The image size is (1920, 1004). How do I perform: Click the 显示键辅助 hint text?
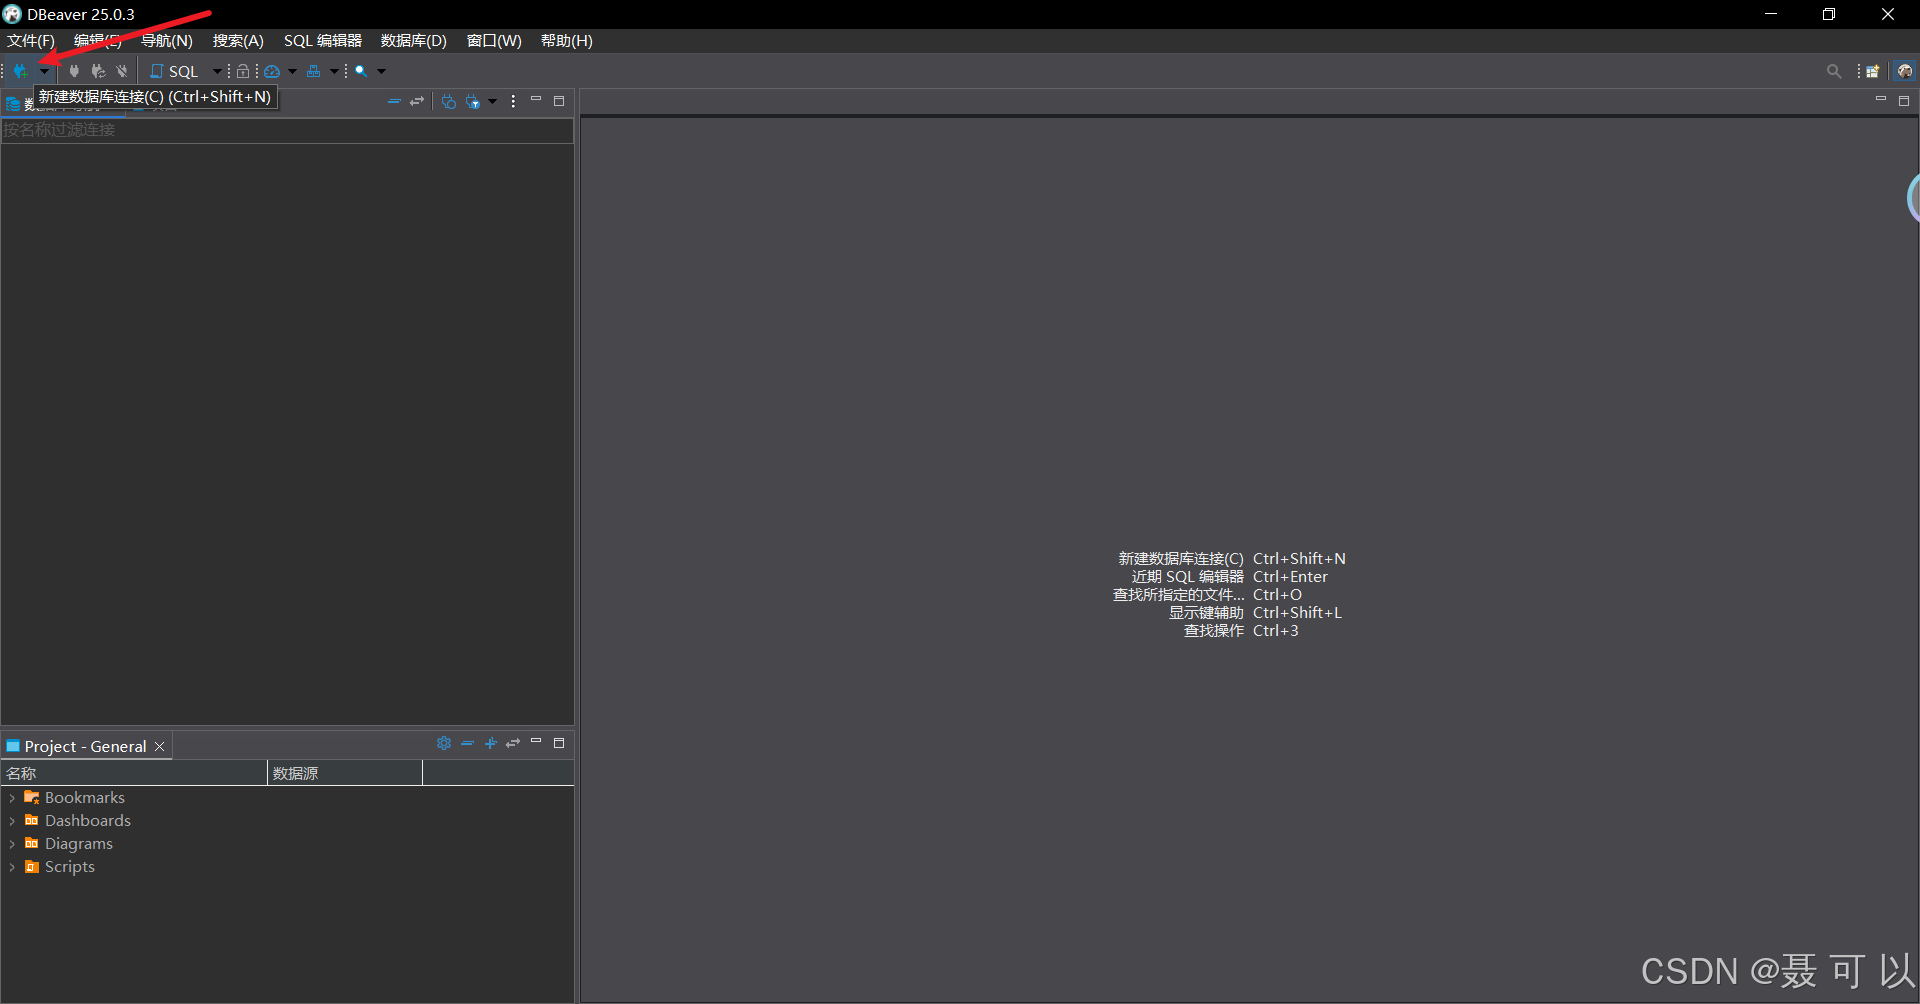click(1207, 613)
